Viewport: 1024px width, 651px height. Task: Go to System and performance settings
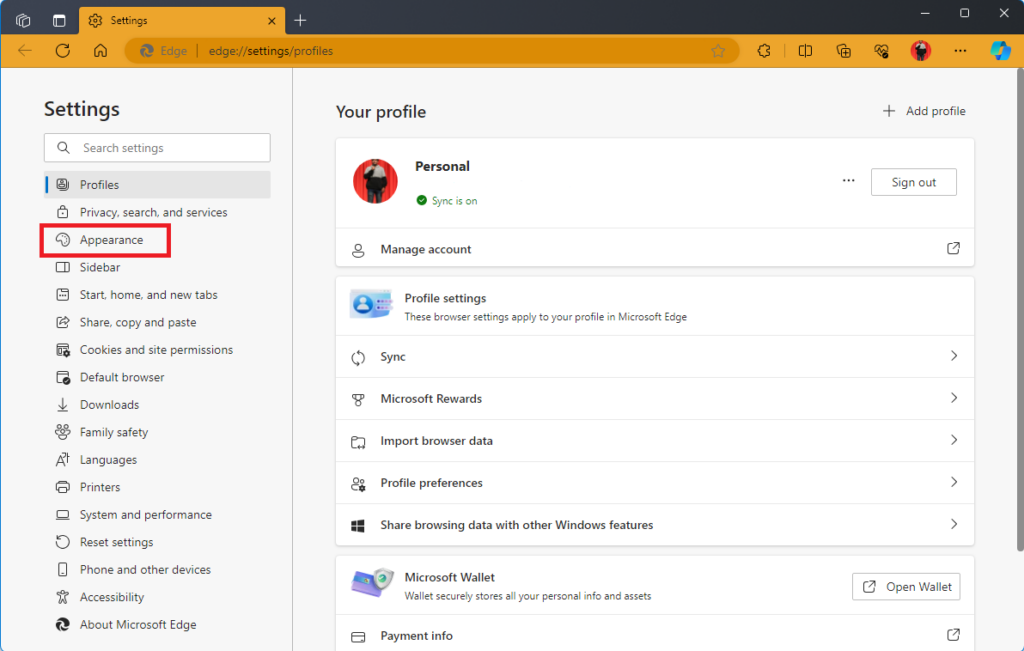click(x=145, y=515)
